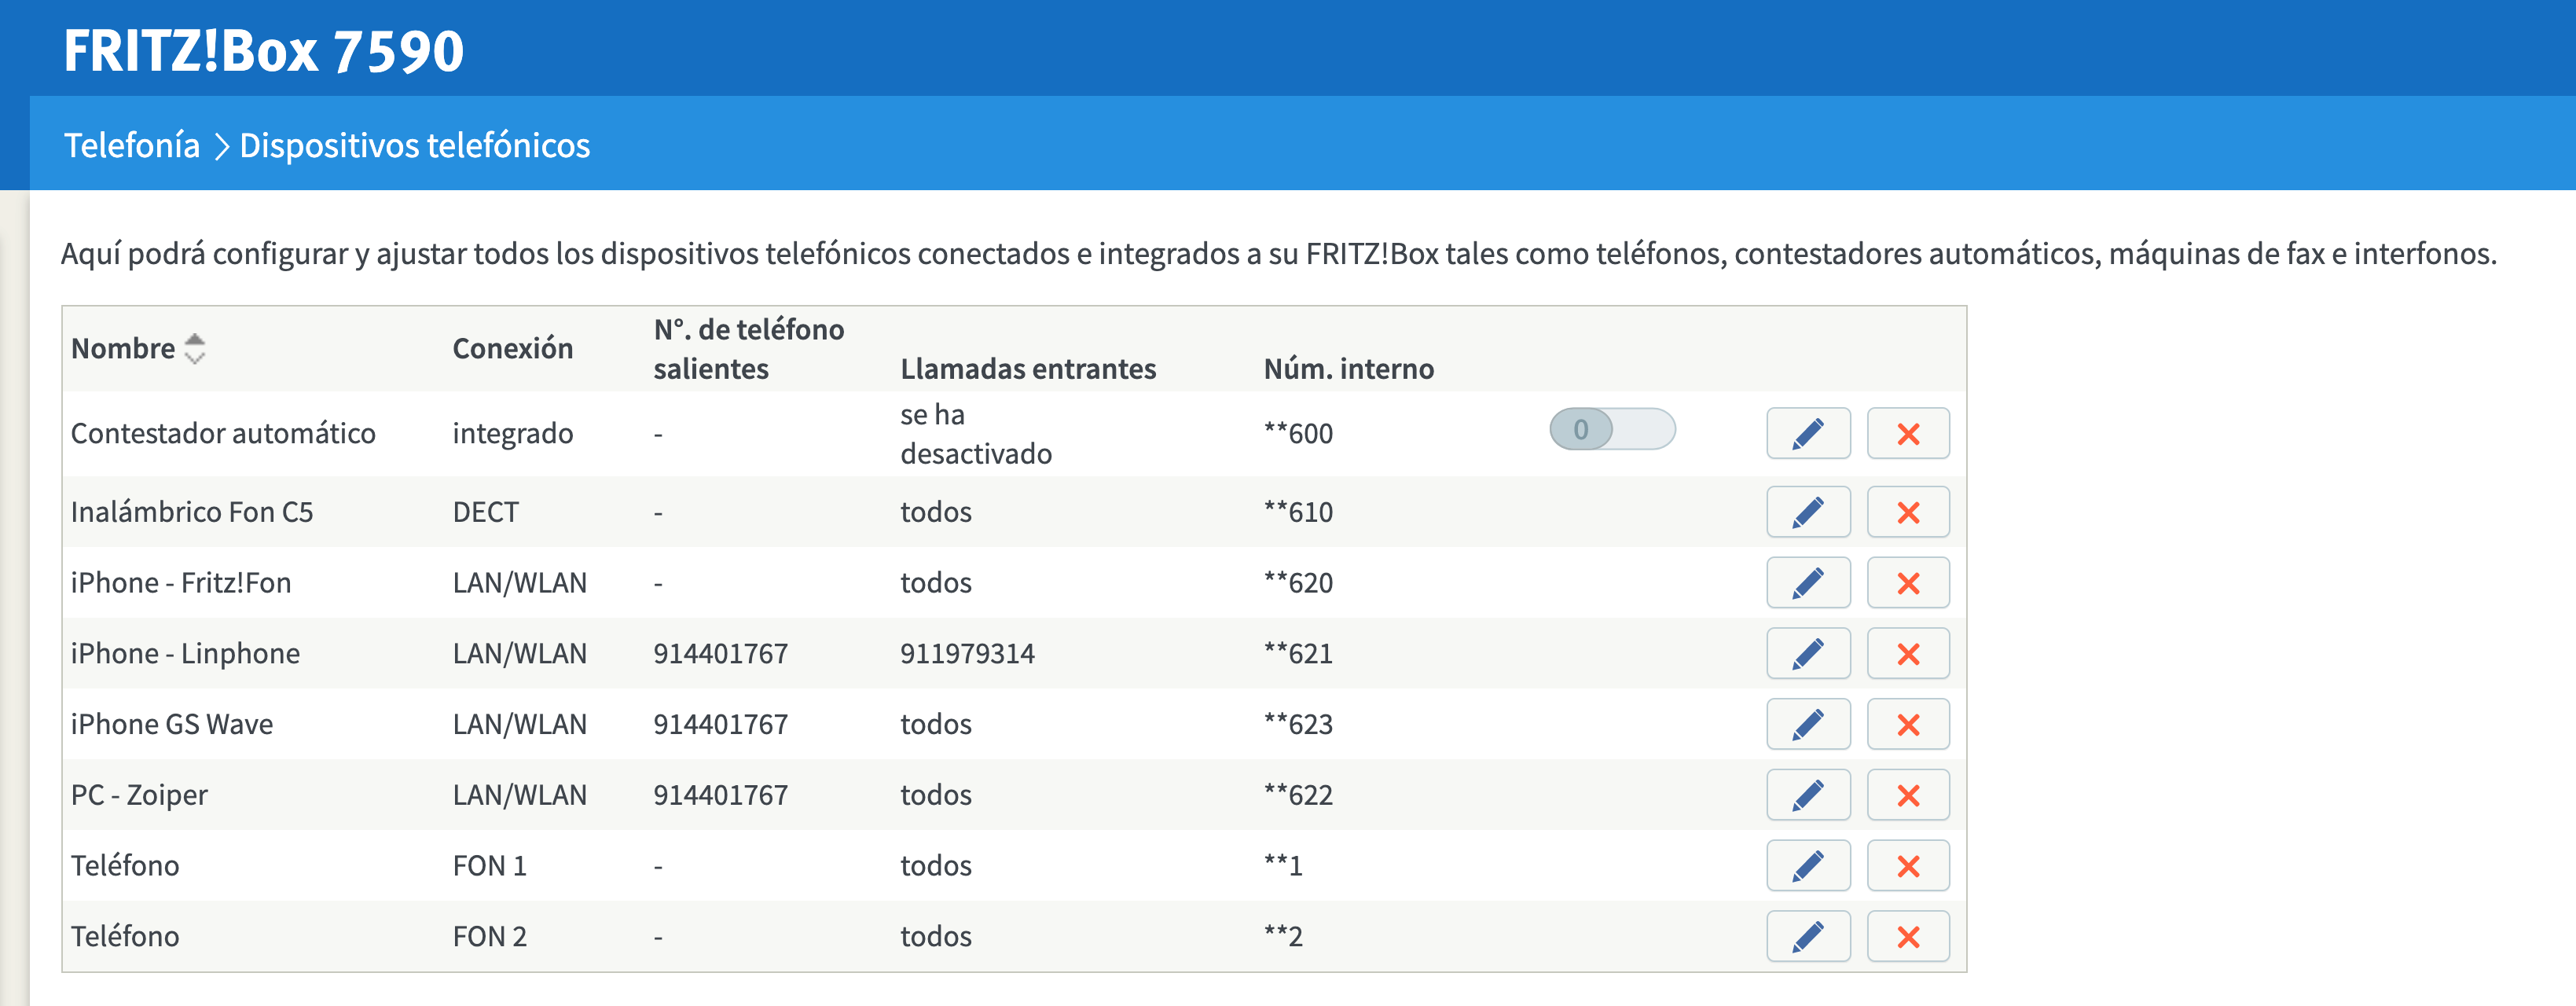Edit the PC - Zoiper device

[x=1808, y=795]
